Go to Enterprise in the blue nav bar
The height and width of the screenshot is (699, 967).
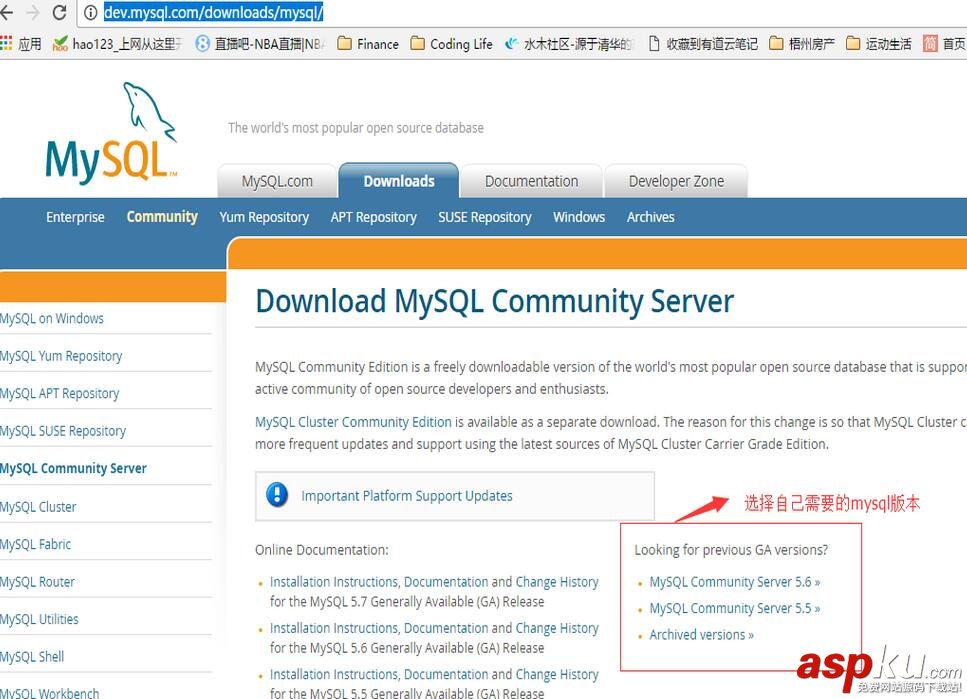pyautogui.click(x=75, y=217)
